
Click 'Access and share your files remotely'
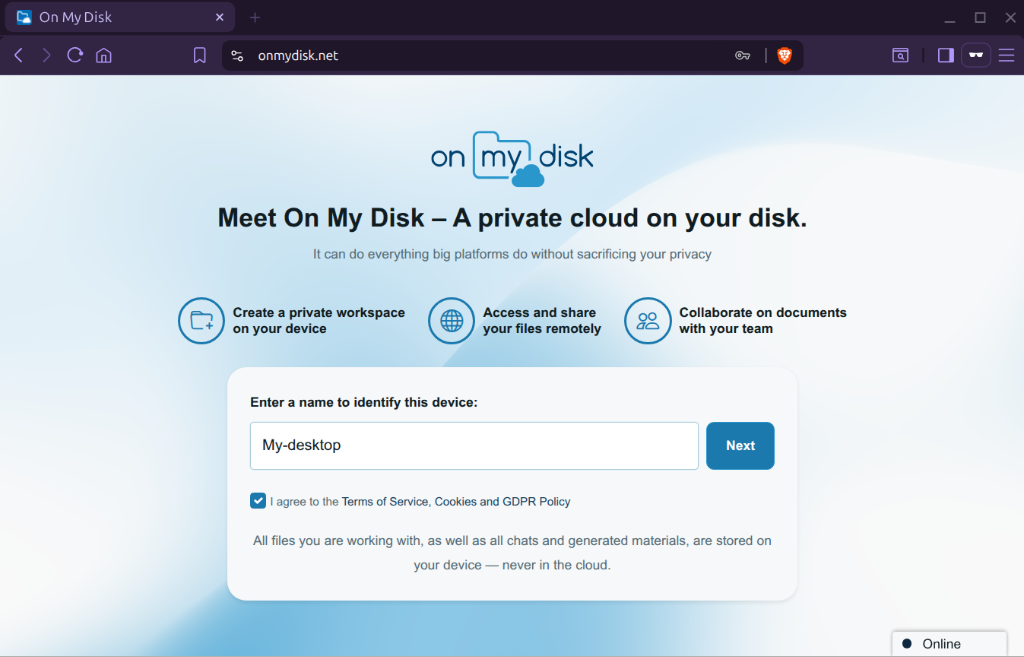[541, 321]
